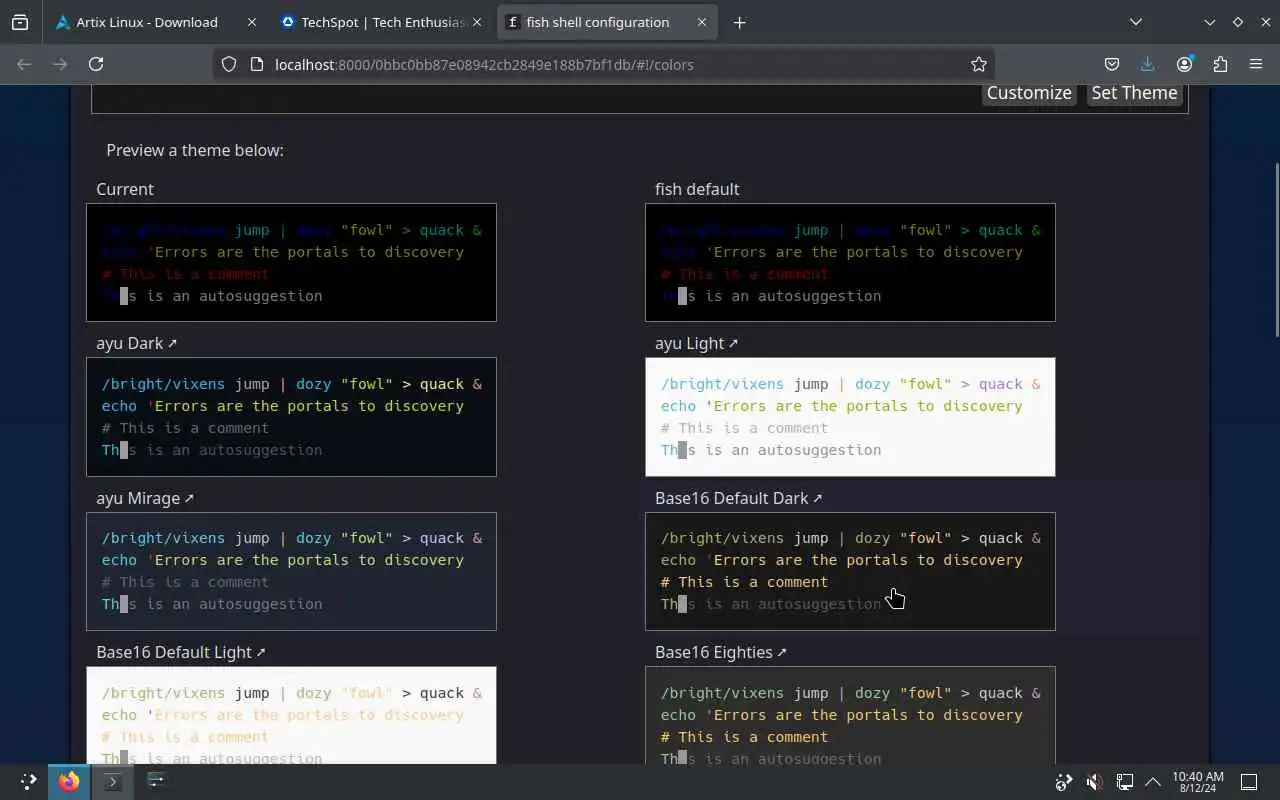1280x800 pixels.
Task: Click show desktop button on taskbar
Action: tap(1249, 781)
